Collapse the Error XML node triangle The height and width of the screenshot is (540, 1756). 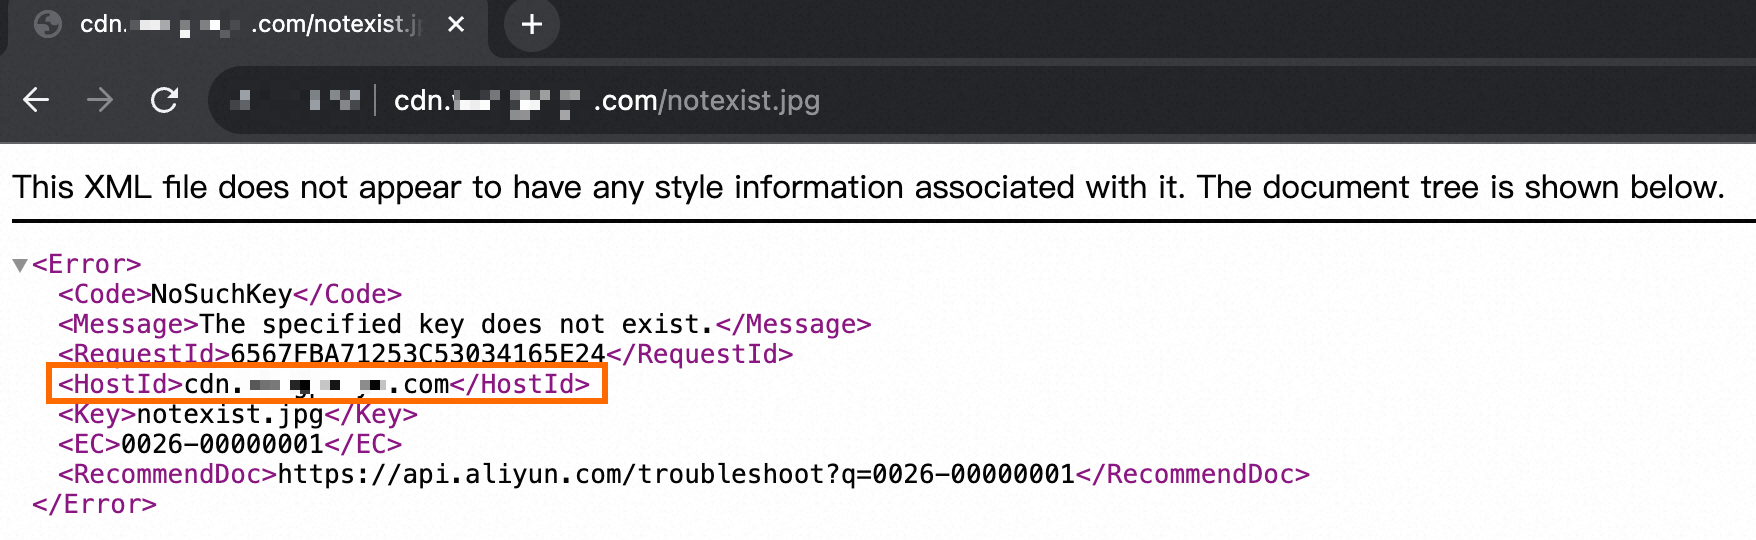19,265
